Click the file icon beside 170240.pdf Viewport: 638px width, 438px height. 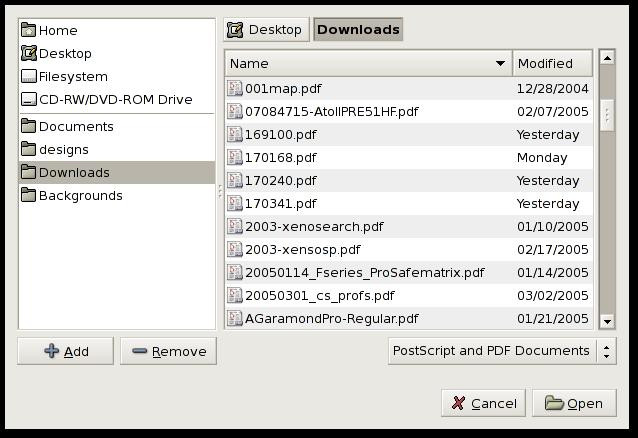click(x=235, y=180)
